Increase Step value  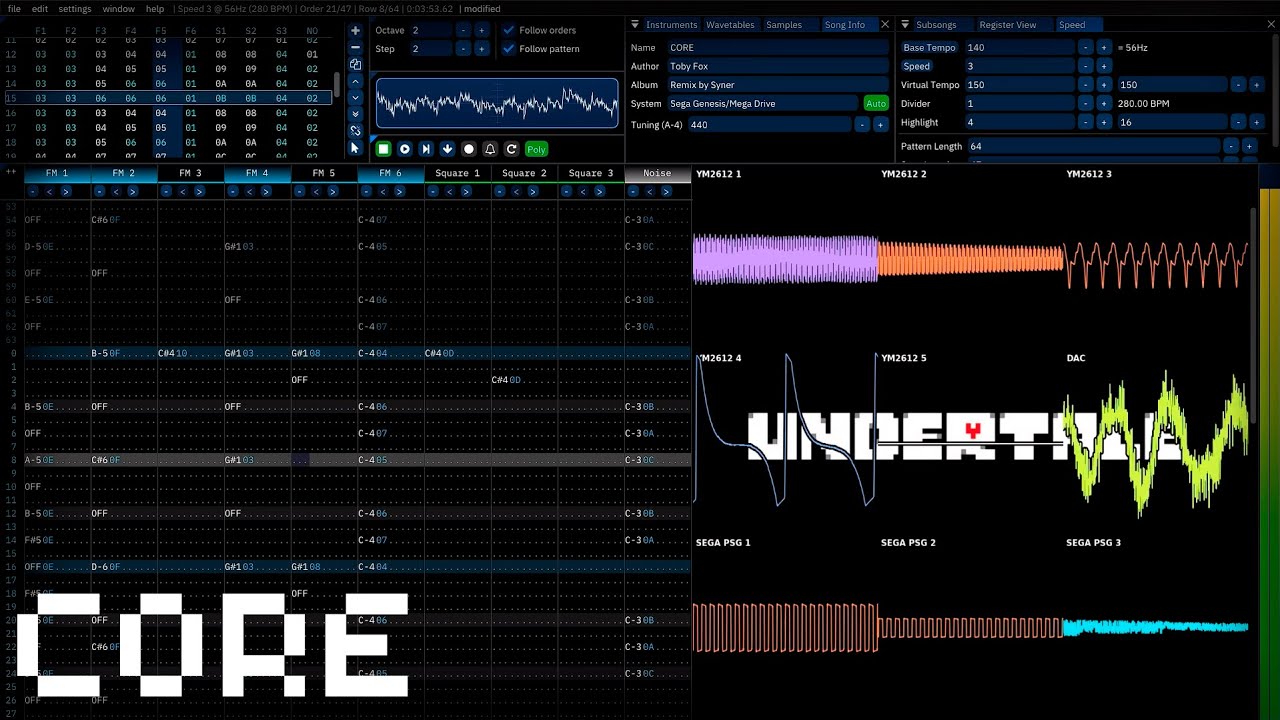tap(481, 48)
